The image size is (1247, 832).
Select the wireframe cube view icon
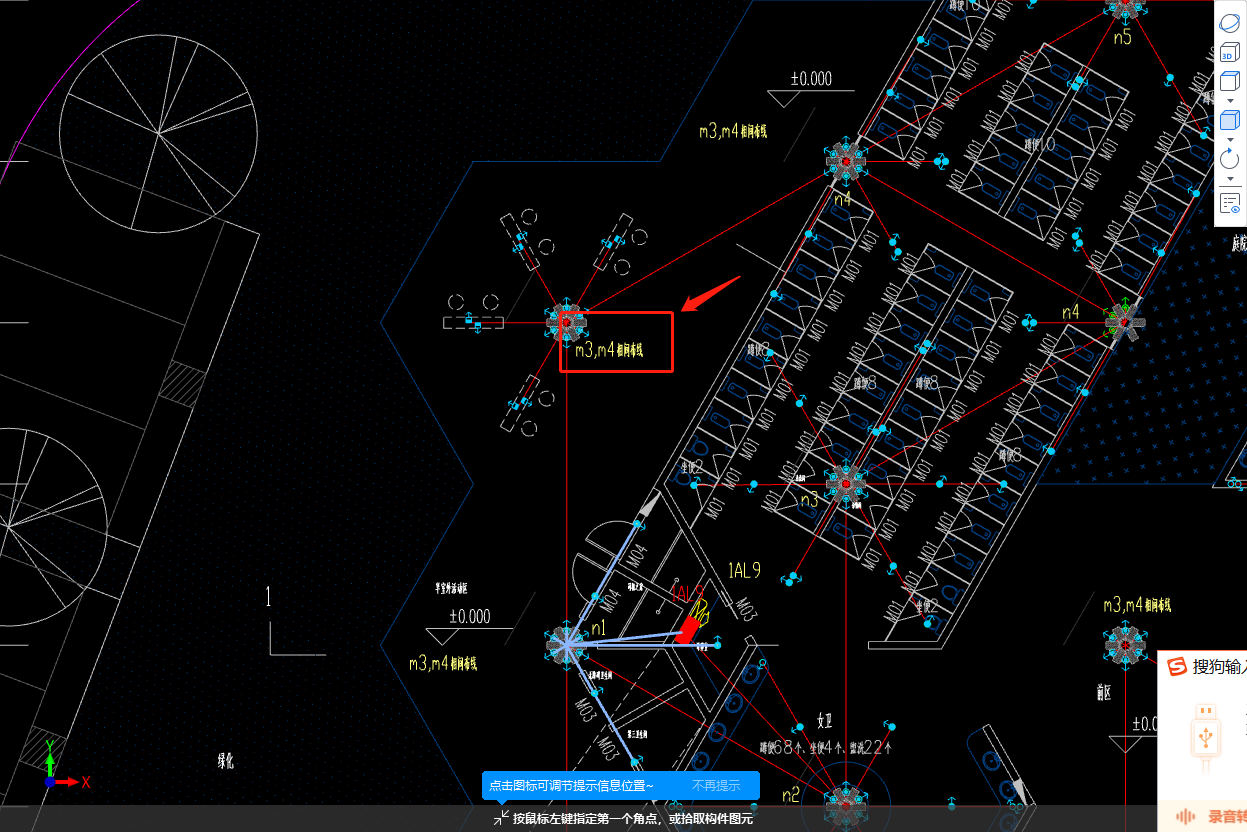[1229, 82]
